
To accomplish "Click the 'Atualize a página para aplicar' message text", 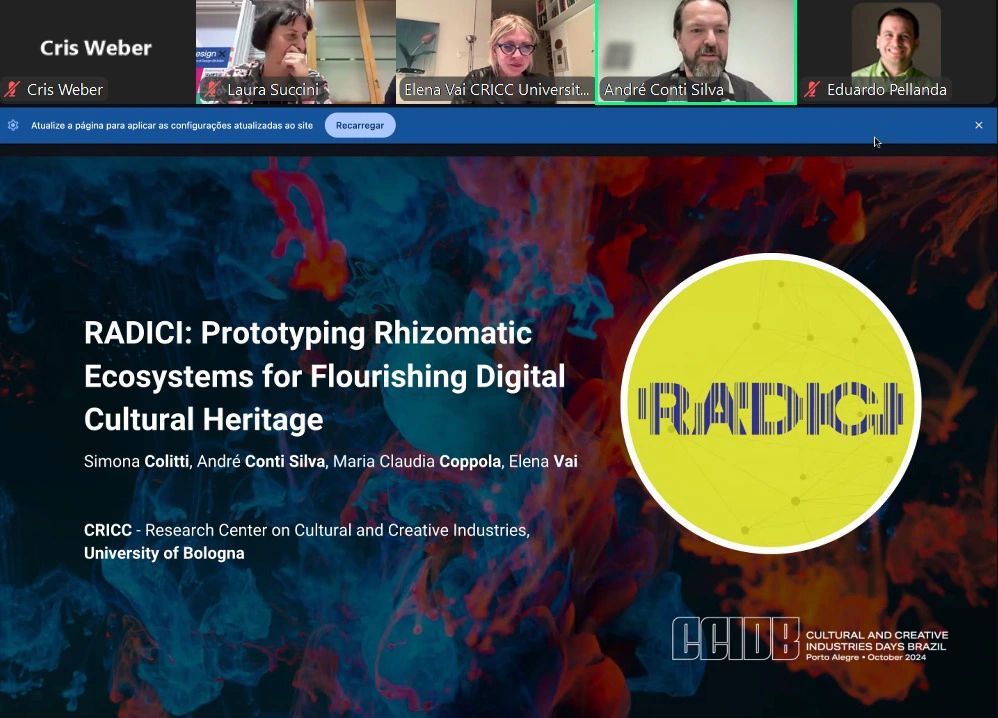I will click(x=172, y=125).
